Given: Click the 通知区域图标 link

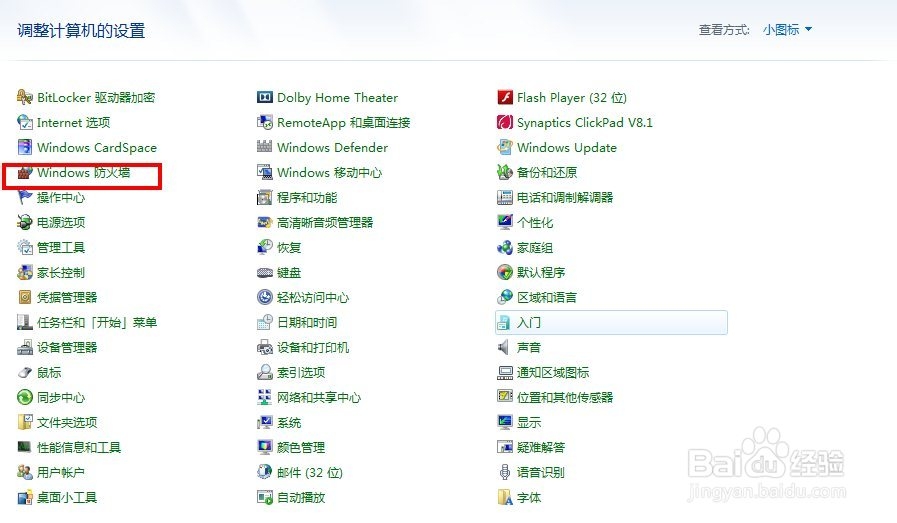Looking at the screenshot, I should 553,373.
